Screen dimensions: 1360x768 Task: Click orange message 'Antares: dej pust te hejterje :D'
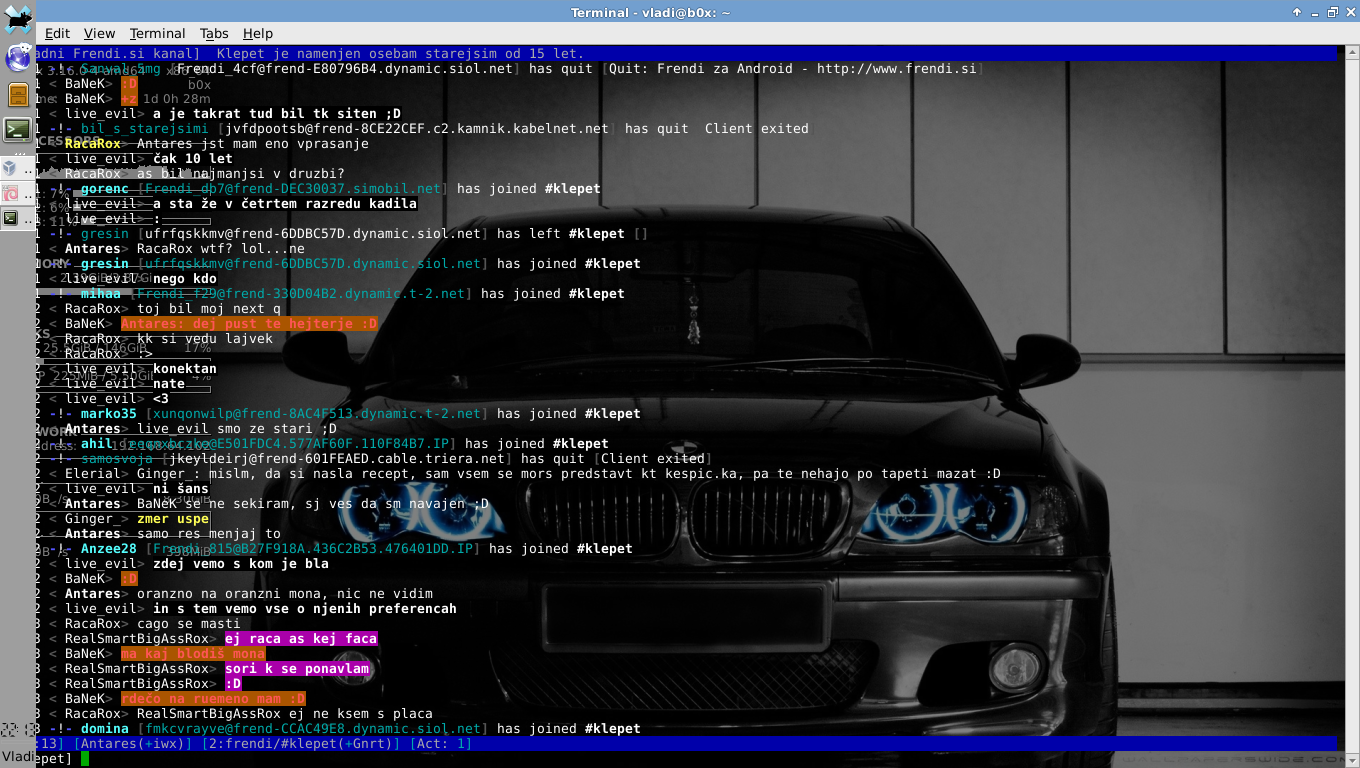click(249, 324)
